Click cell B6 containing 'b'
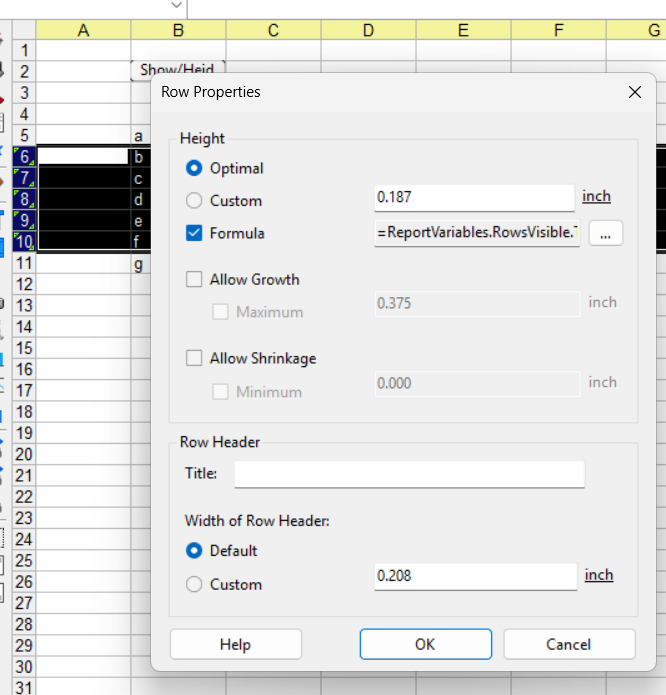This screenshot has width=666, height=695. [x=141, y=156]
